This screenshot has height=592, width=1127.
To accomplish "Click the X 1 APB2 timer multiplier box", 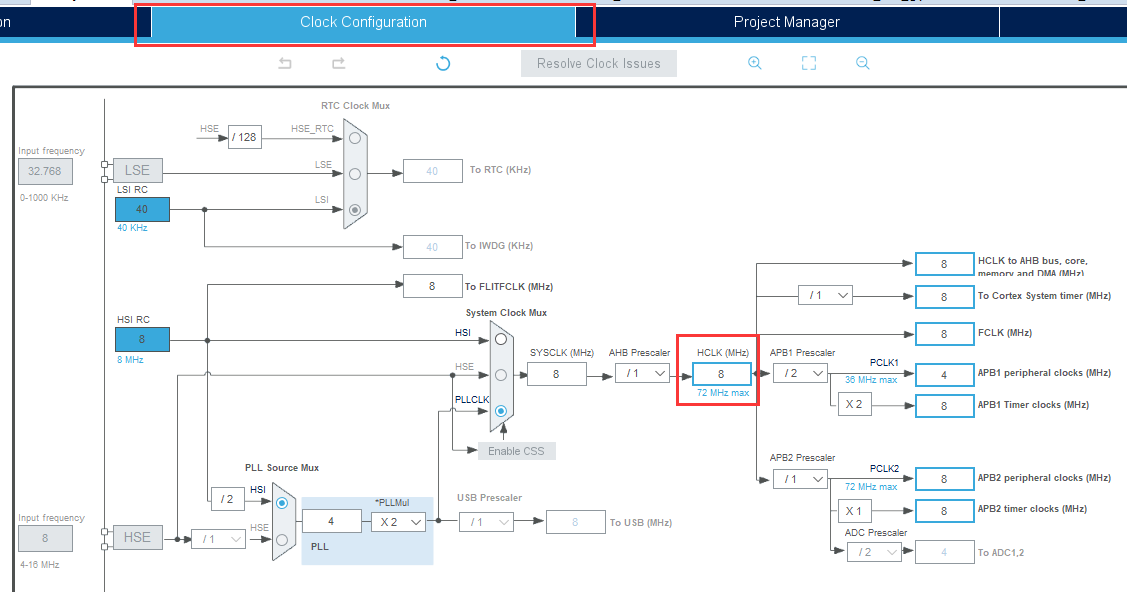I will point(855,511).
